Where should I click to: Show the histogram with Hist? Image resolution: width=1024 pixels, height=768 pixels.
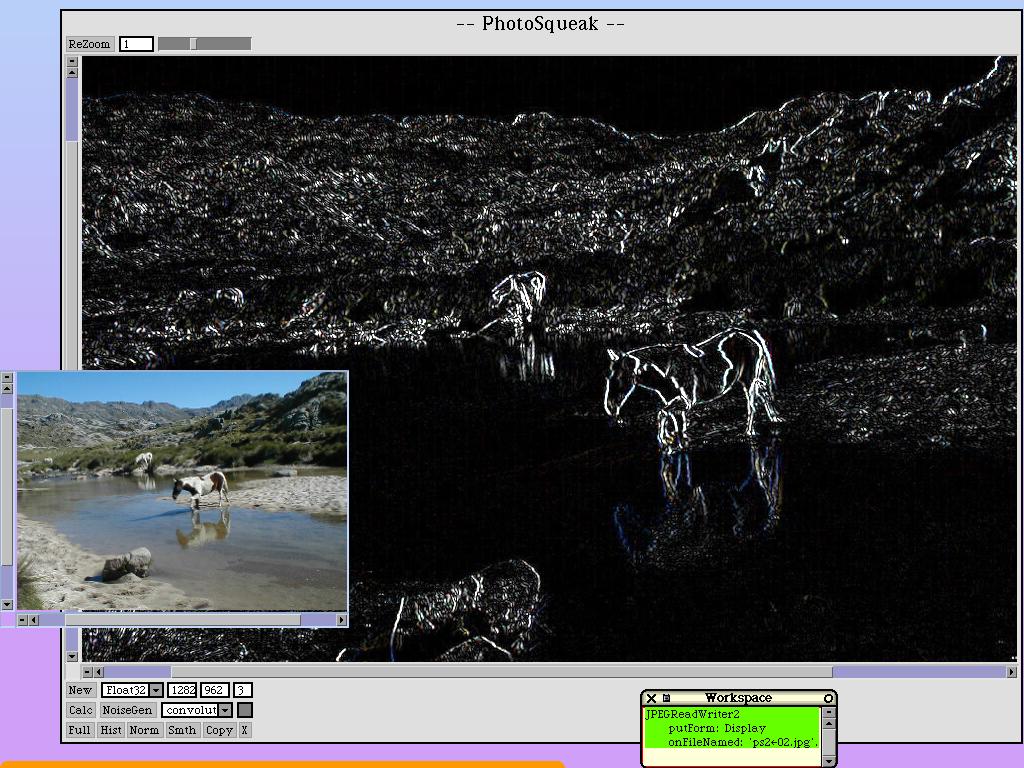pos(110,730)
